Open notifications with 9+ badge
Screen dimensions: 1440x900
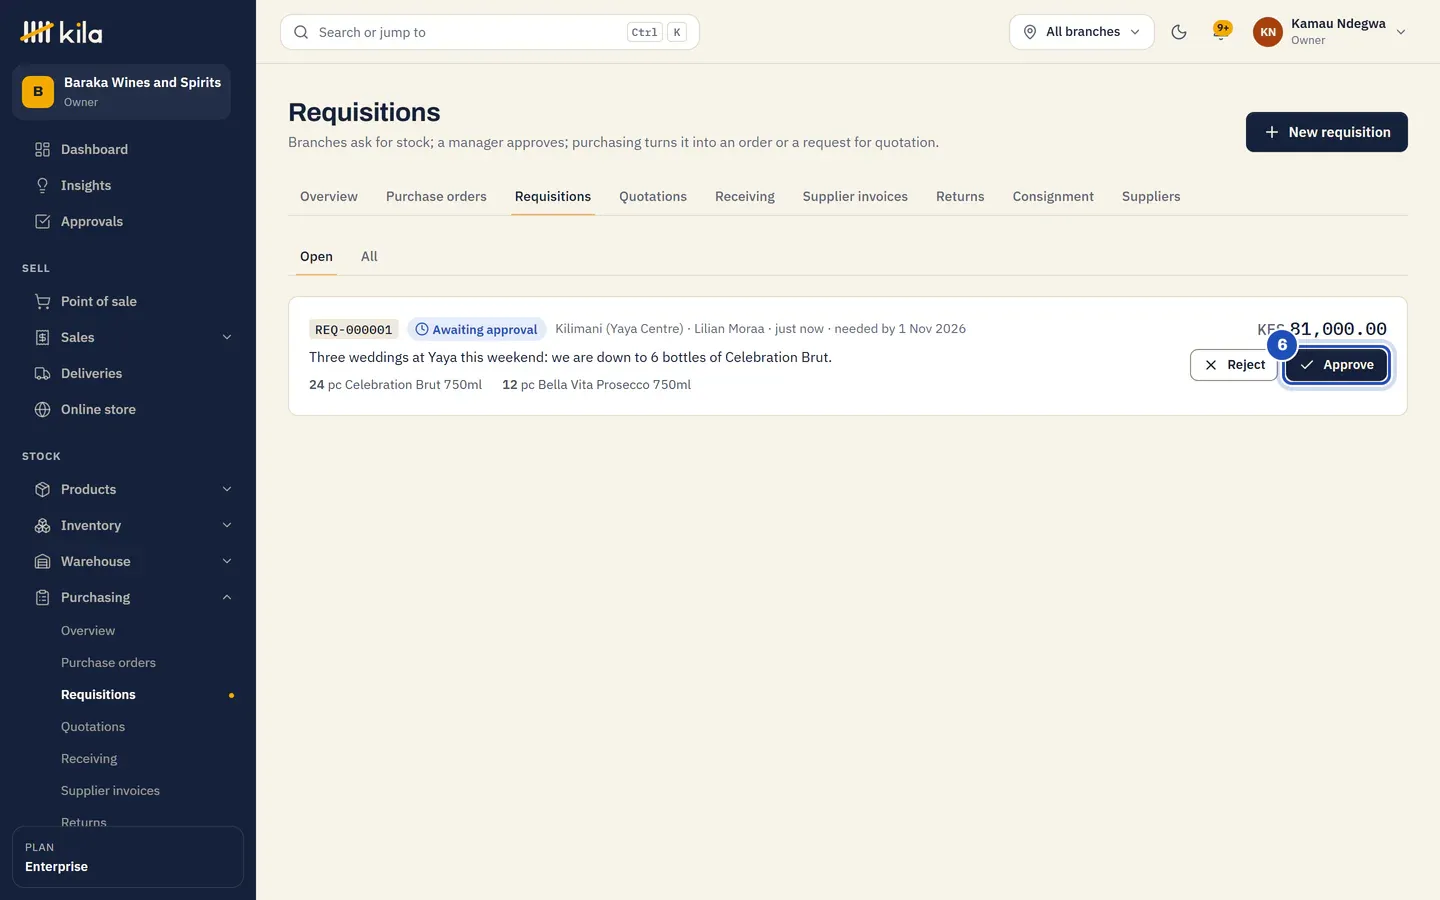coord(1221,31)
